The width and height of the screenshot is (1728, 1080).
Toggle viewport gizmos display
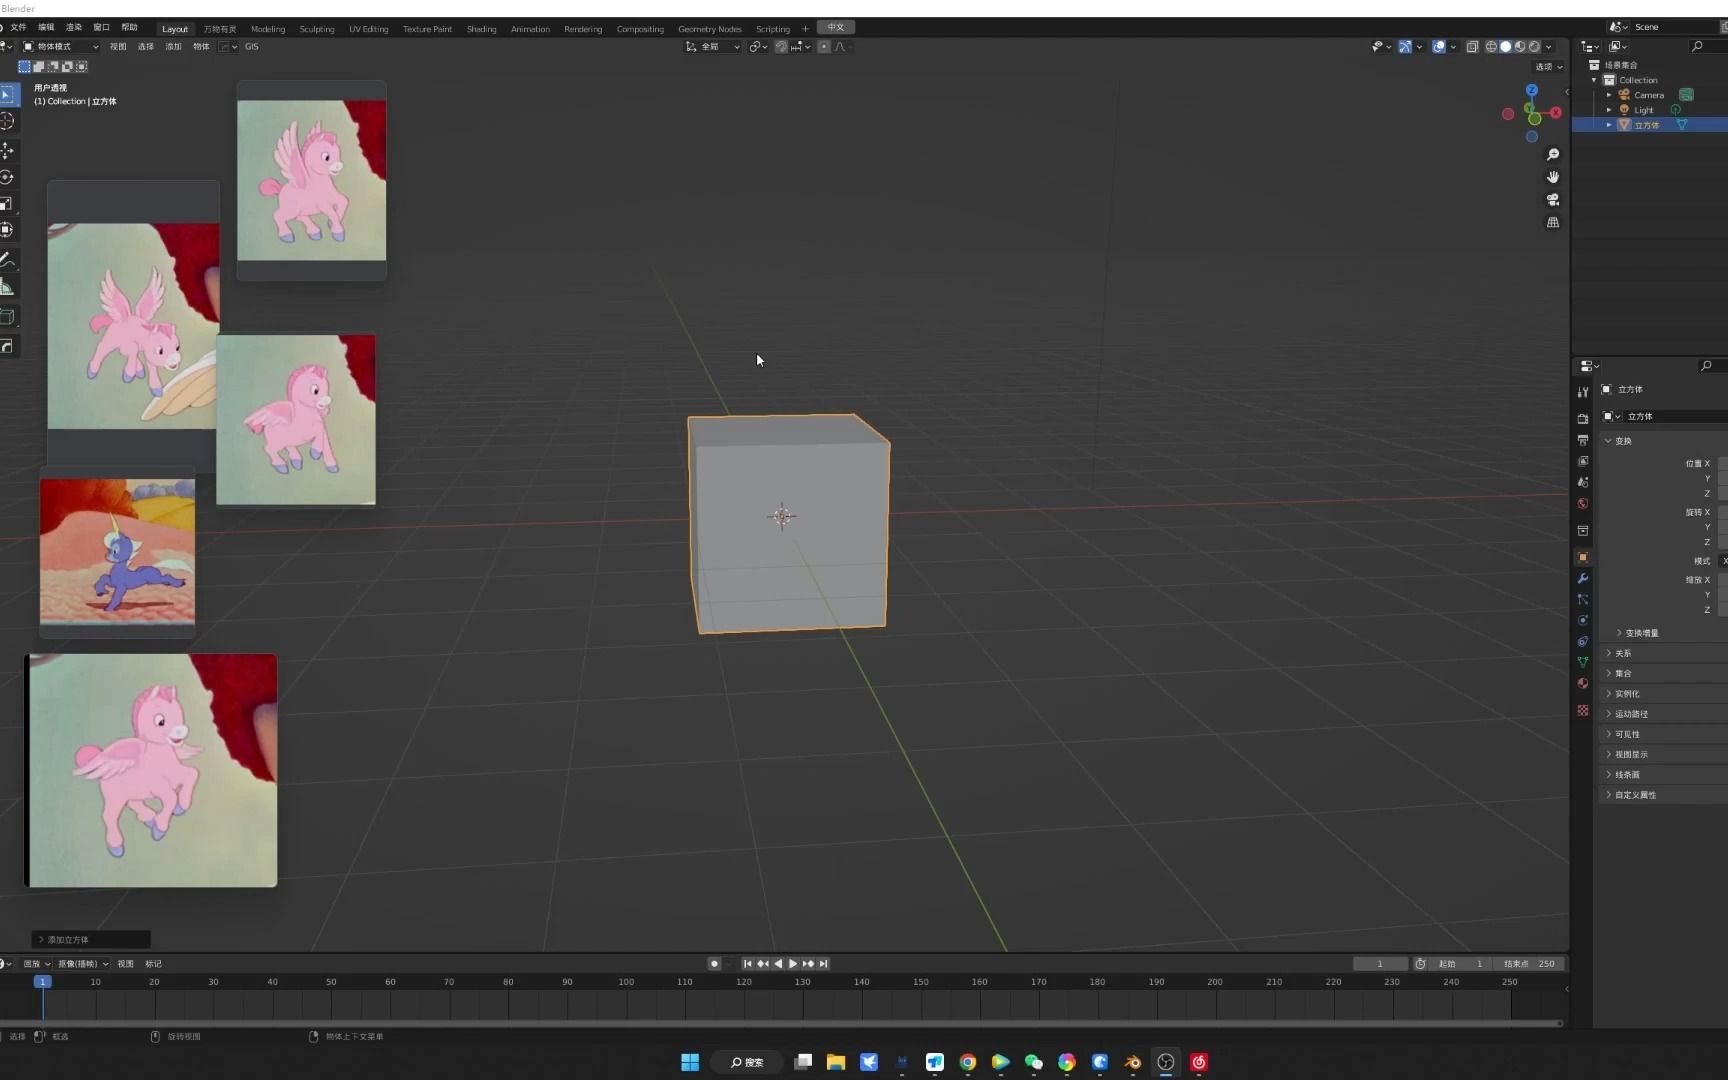[x=1405, y=46]
